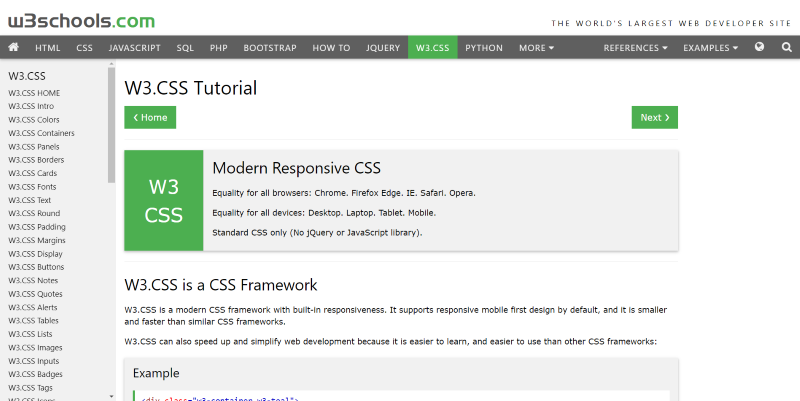The width and height of the screenshot is (800, 401).
Task: Open W3.CSS HOME in sidebar
Action: (x=34, y=93)
